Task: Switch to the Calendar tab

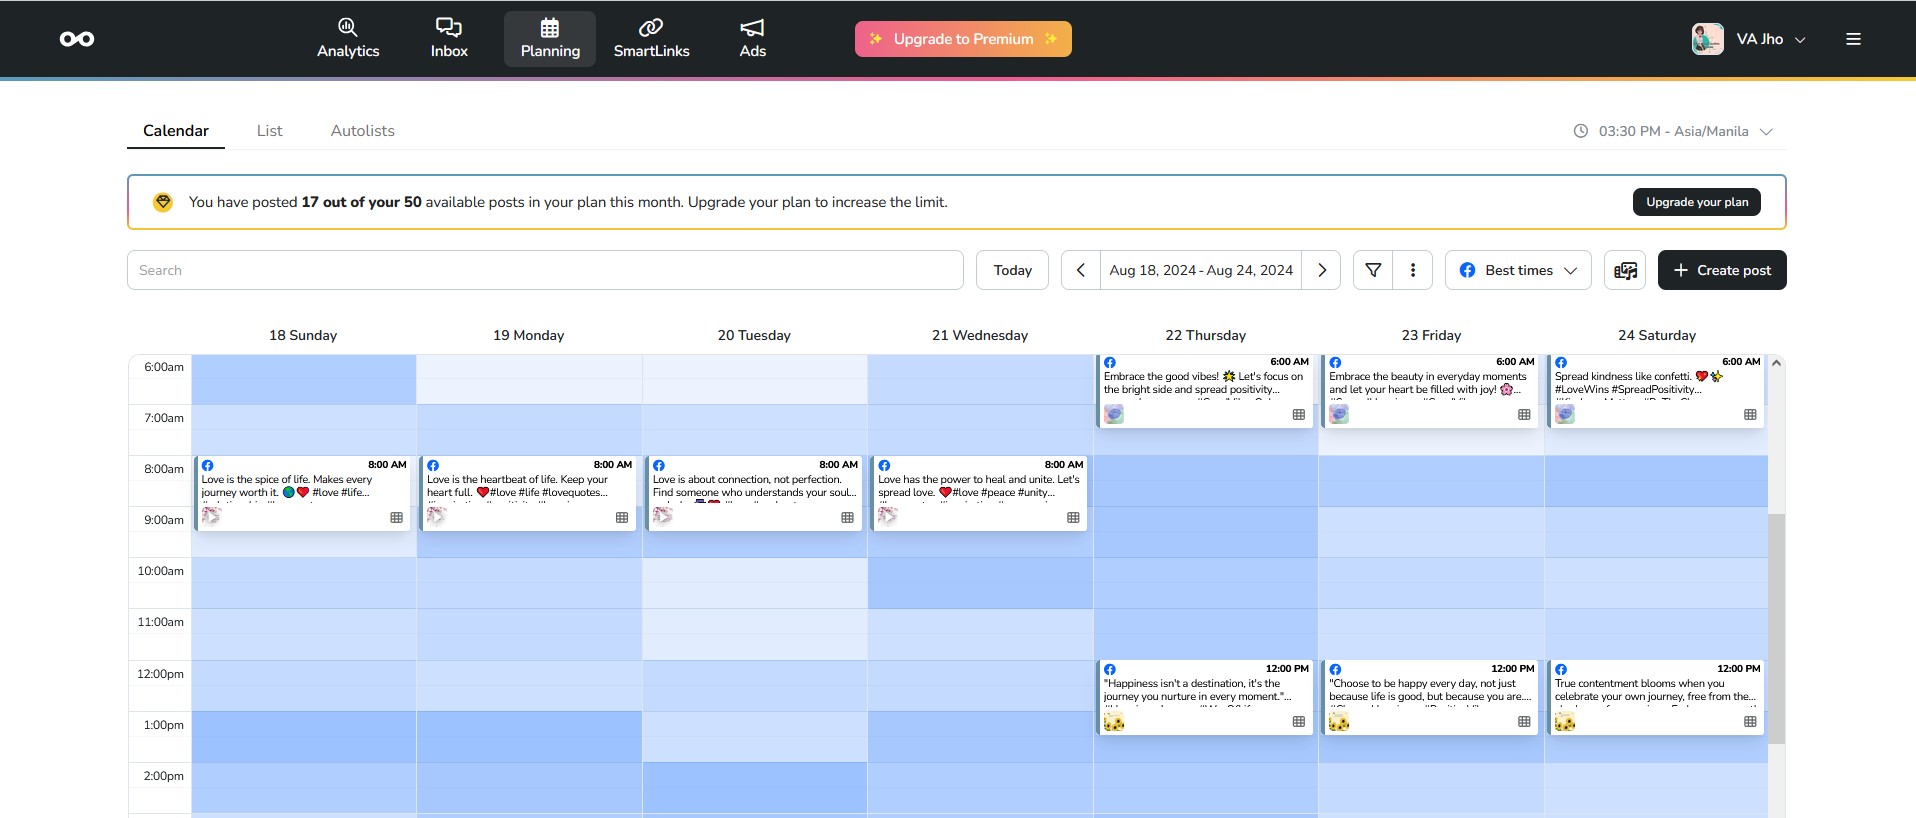Action: (176, 131)
